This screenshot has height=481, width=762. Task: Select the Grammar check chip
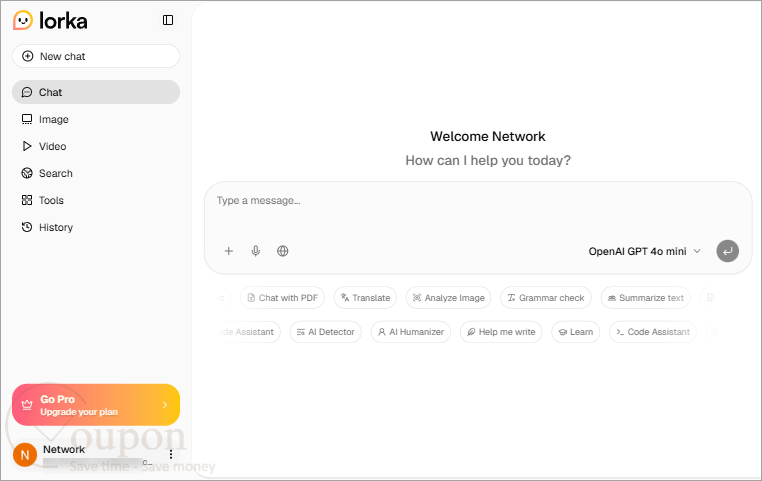(x=546, y=298)
